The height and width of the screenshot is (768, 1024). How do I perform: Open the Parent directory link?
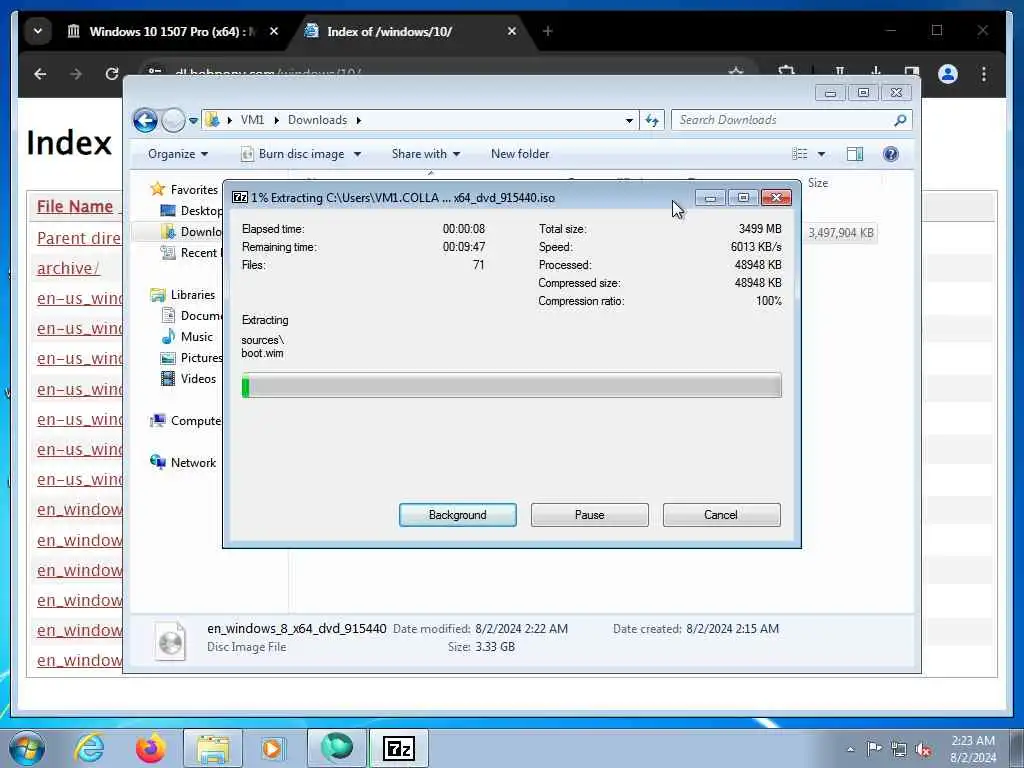click(x=79, y=238)
